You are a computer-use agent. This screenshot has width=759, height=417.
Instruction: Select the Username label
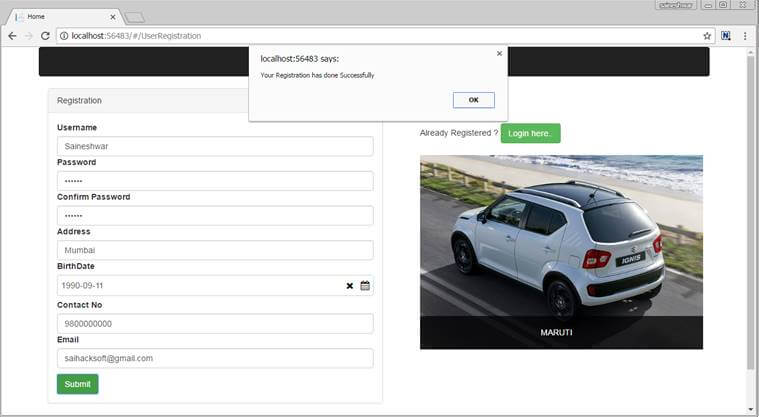77,127
